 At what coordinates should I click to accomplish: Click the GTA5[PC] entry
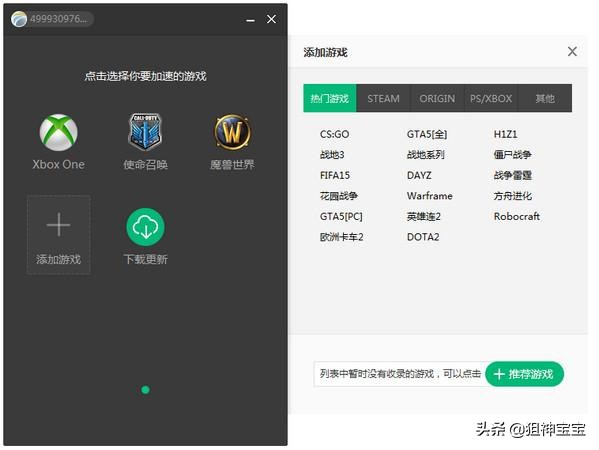coord(341,217)
